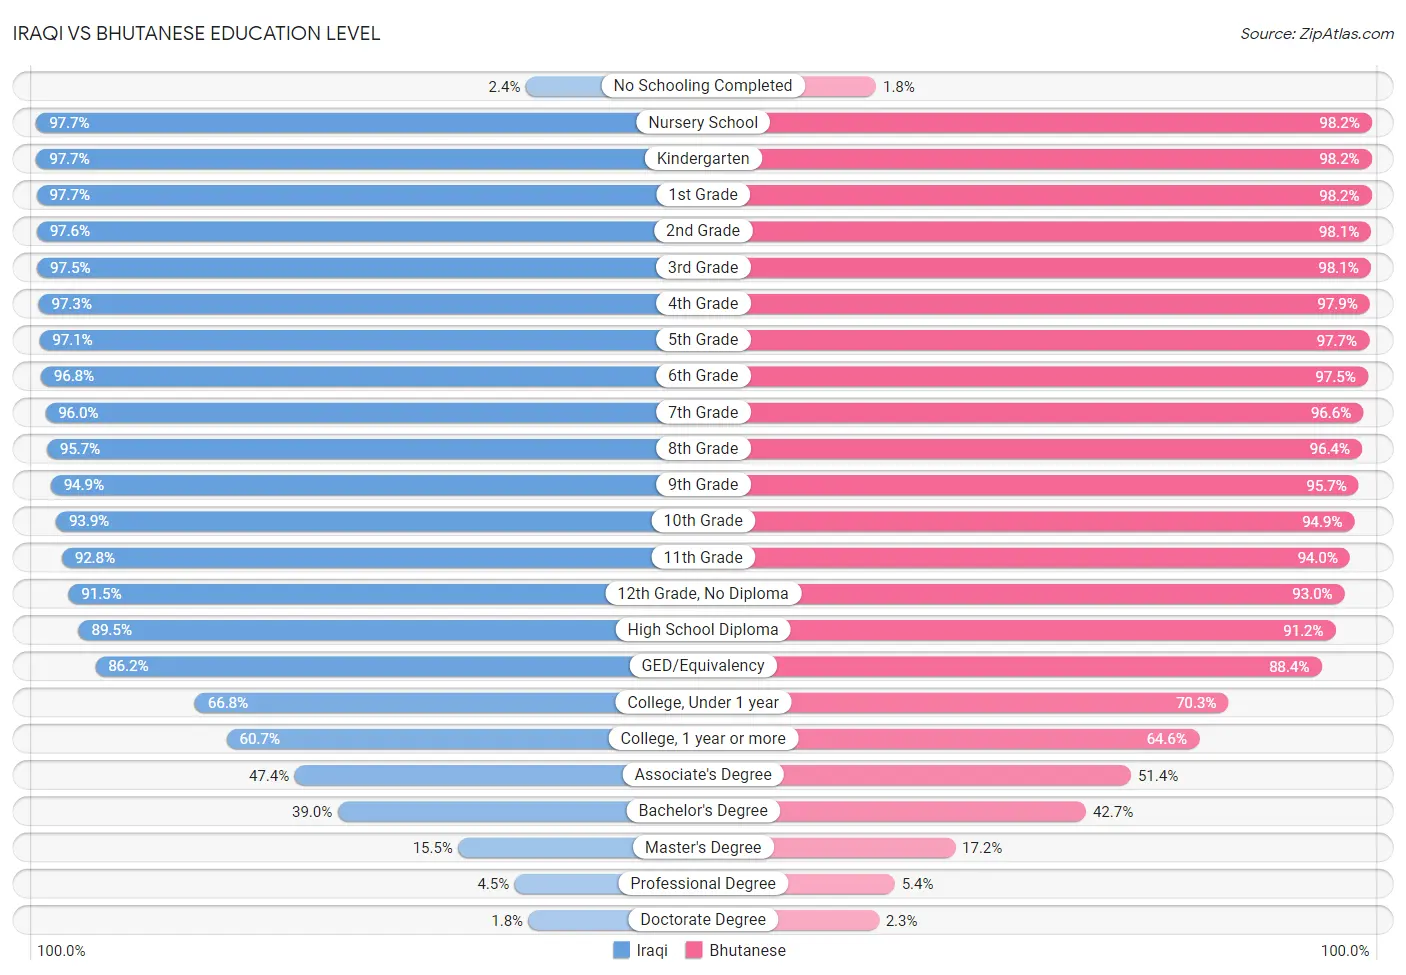1406x975 pixels.
Task: Select the Nursery School category label
Action: click(x=703, y=122)
